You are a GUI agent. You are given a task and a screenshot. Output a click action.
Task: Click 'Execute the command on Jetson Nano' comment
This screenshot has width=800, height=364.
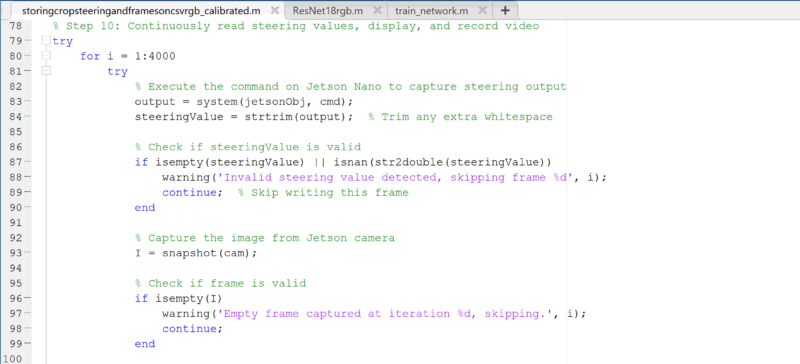(351, 87)
